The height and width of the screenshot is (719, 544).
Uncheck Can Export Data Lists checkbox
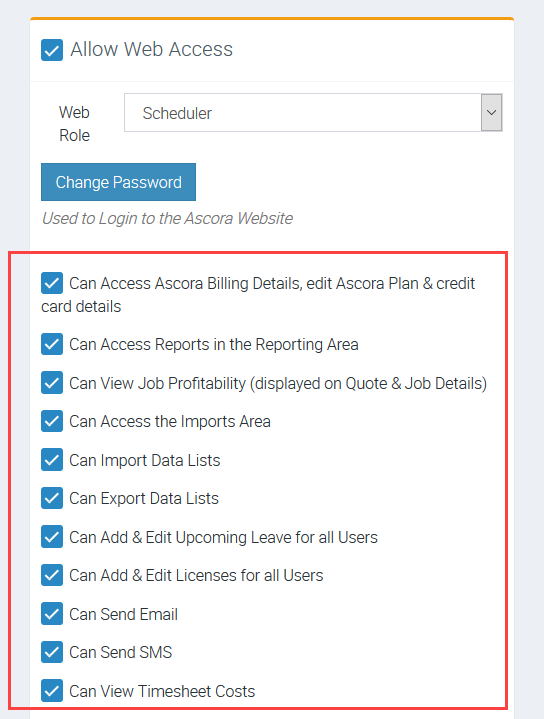pyautogui.click(x=52, y=498)
